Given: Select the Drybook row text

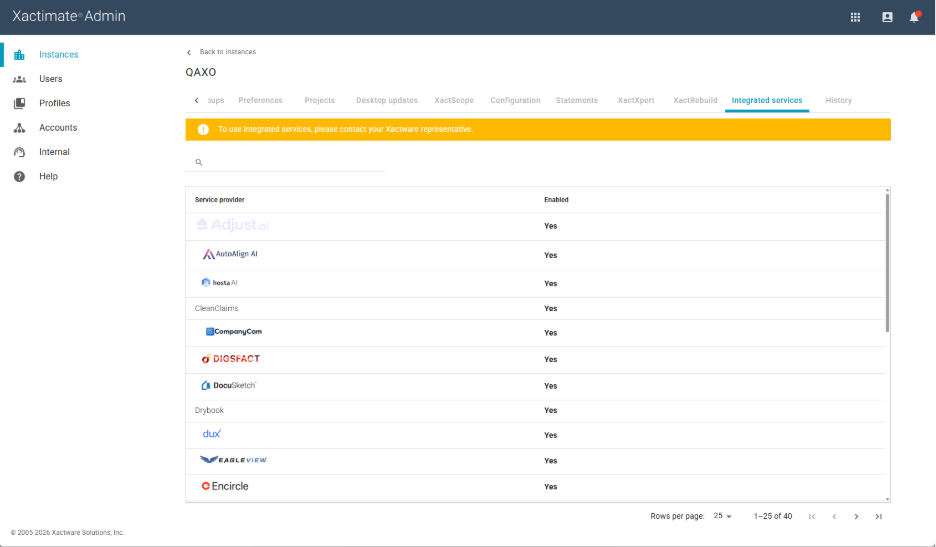Looking at the screenshot, I should [209, 410].
